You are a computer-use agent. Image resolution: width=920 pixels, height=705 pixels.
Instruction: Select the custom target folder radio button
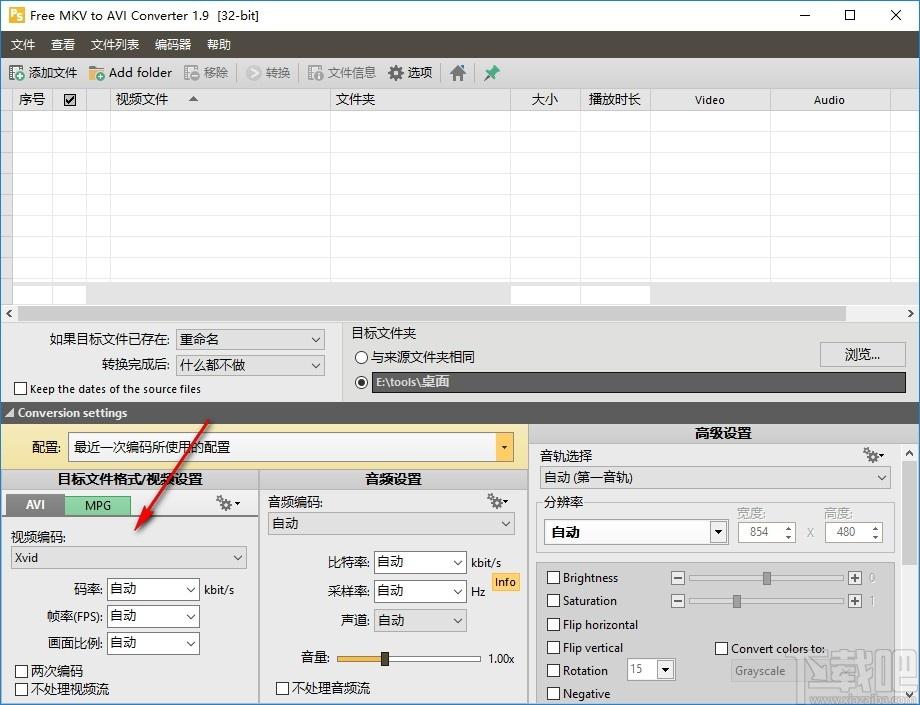(361, 382)
